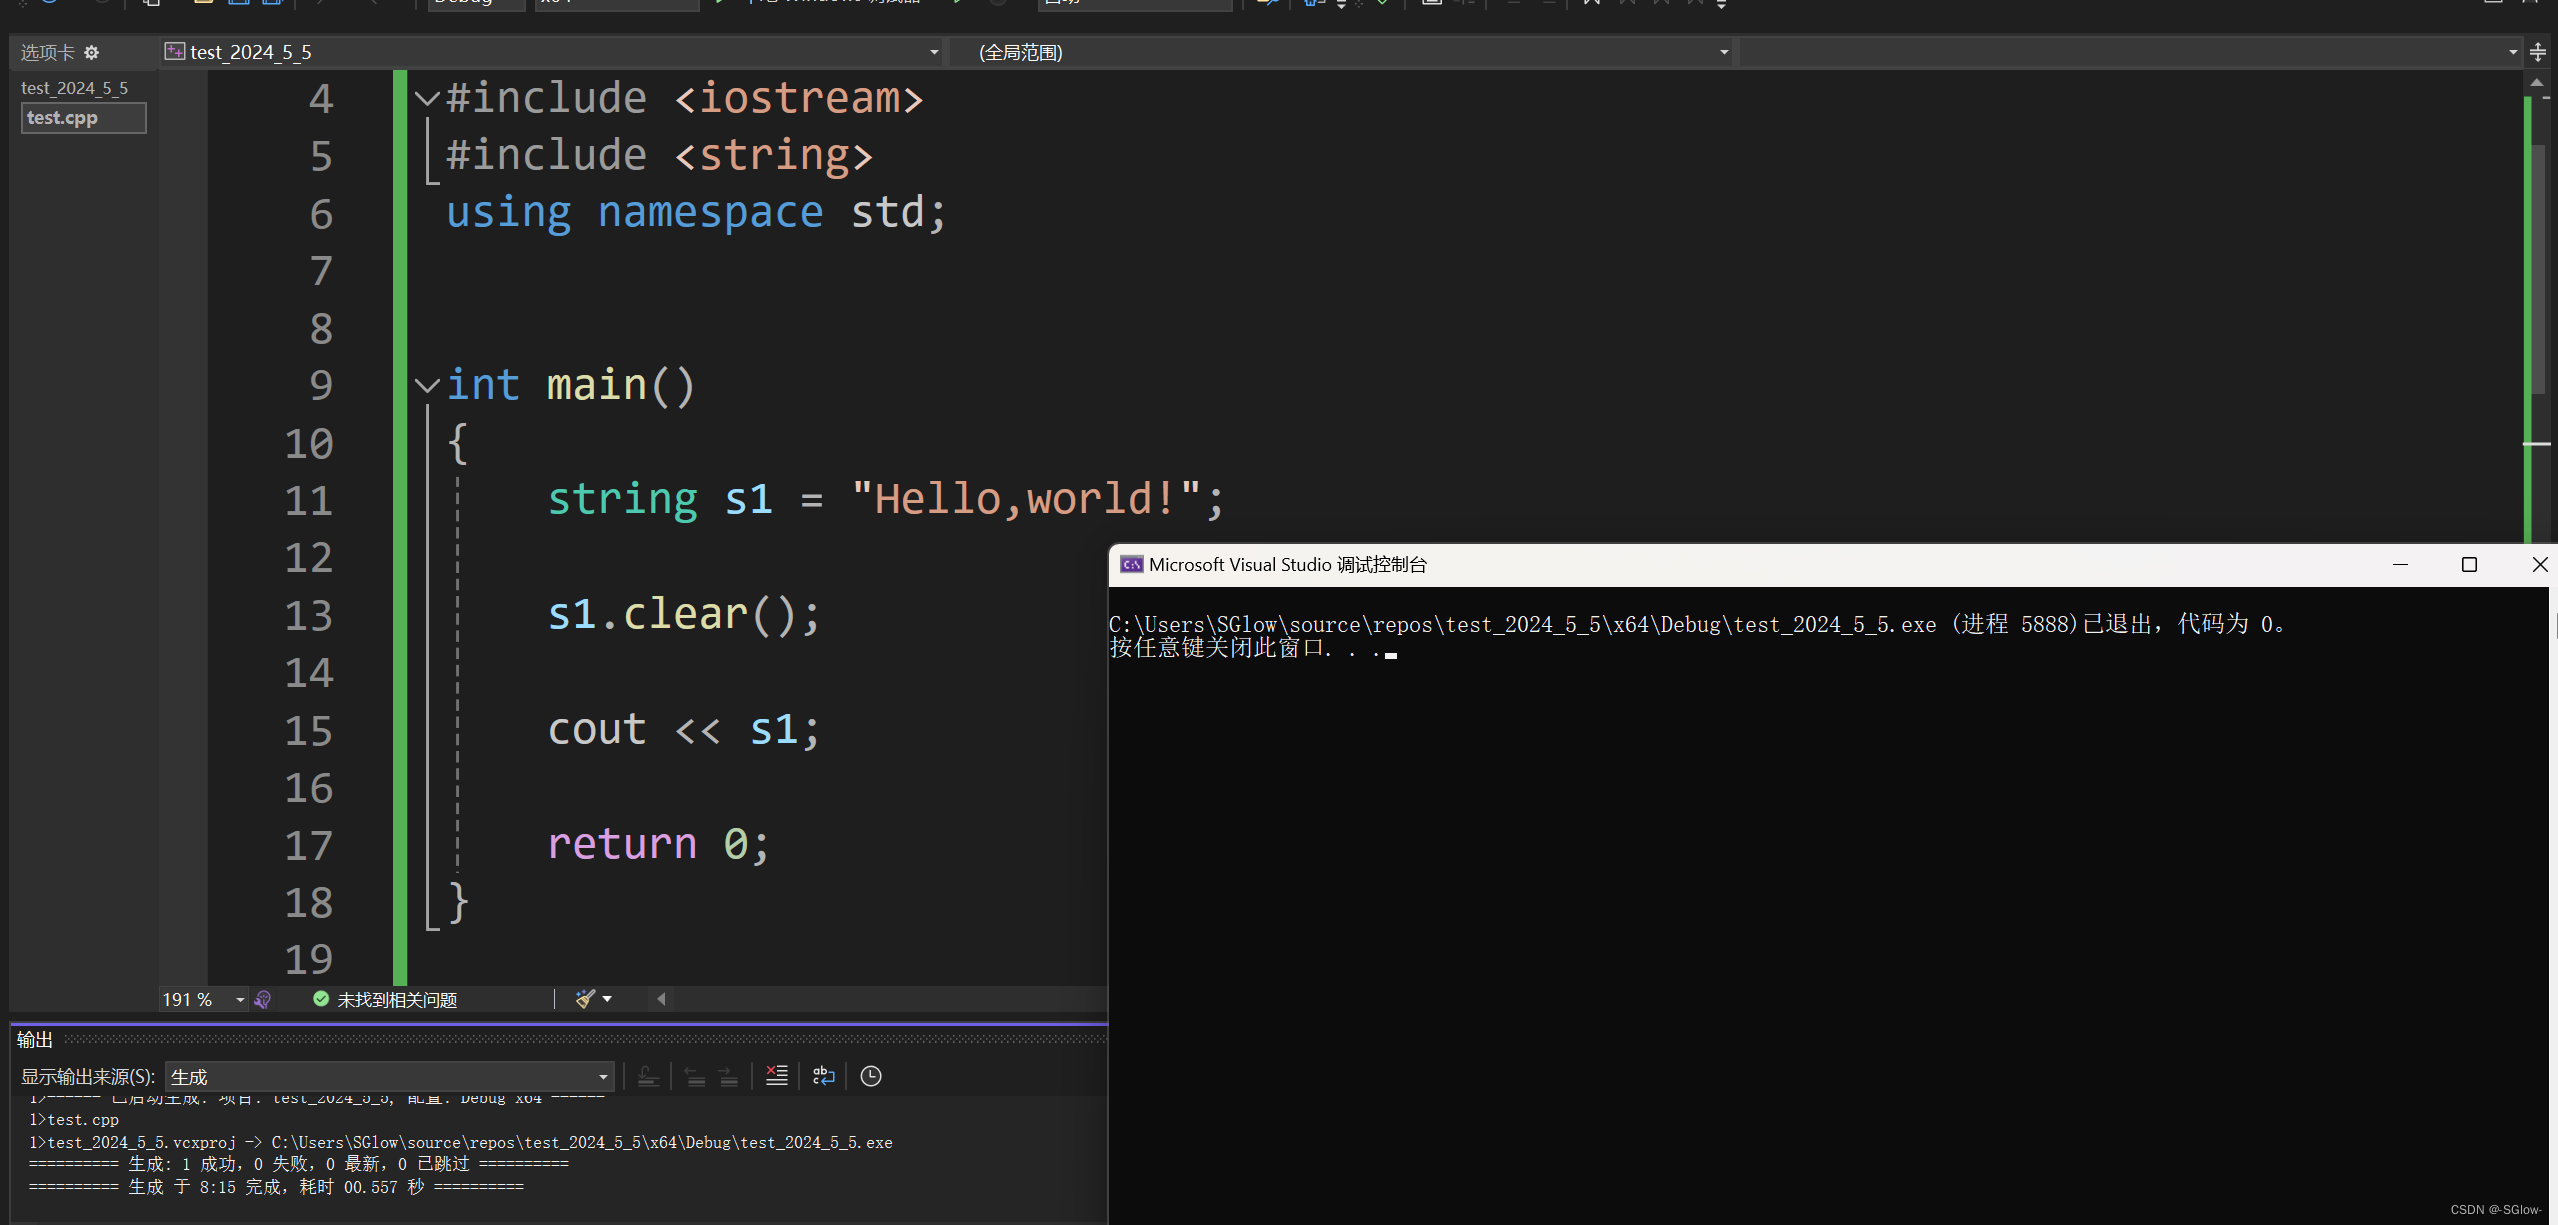The height and width of the screenshot is (1225, 2558).
Task: Open the test_2024_5_5 project dropdown
Action: pyautogui.click(x=933, y=53)
